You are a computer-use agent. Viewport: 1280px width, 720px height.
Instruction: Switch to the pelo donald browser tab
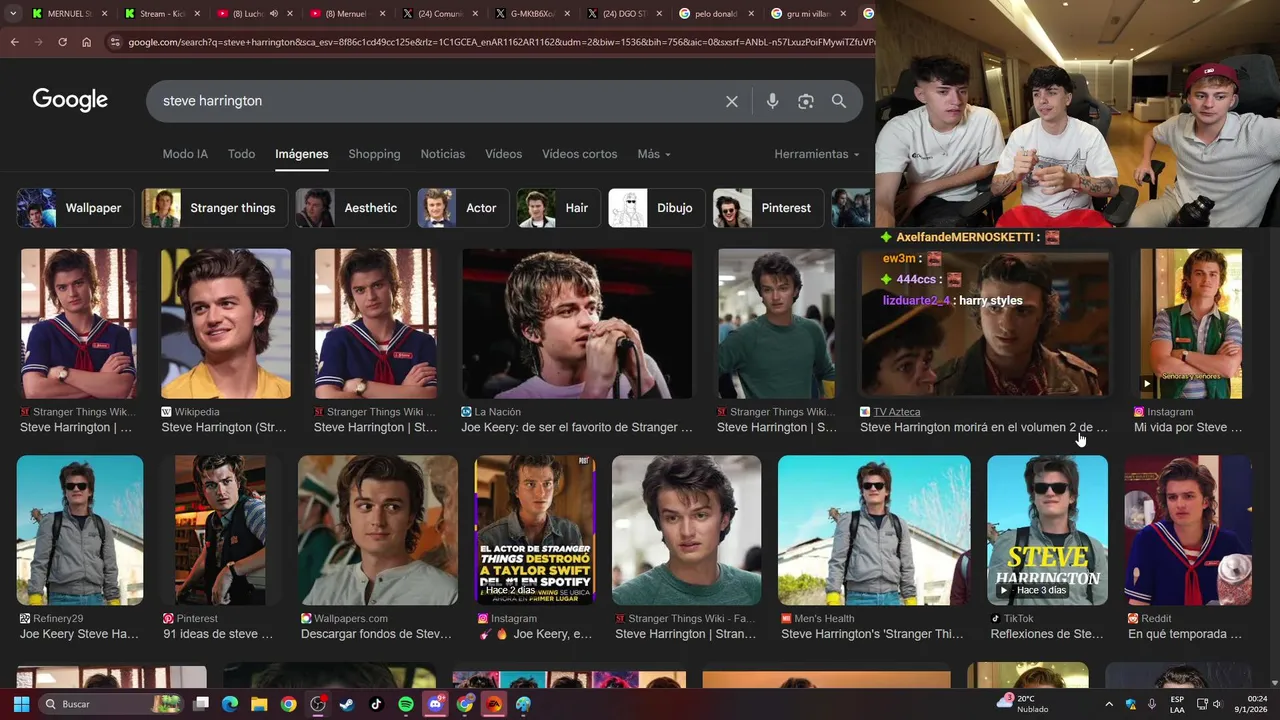point(715,14)
